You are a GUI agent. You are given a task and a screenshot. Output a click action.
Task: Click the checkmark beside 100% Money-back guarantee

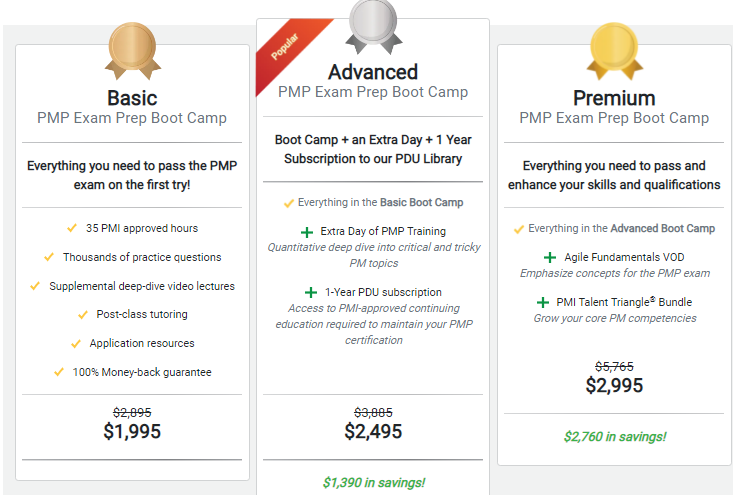[57, 372]
